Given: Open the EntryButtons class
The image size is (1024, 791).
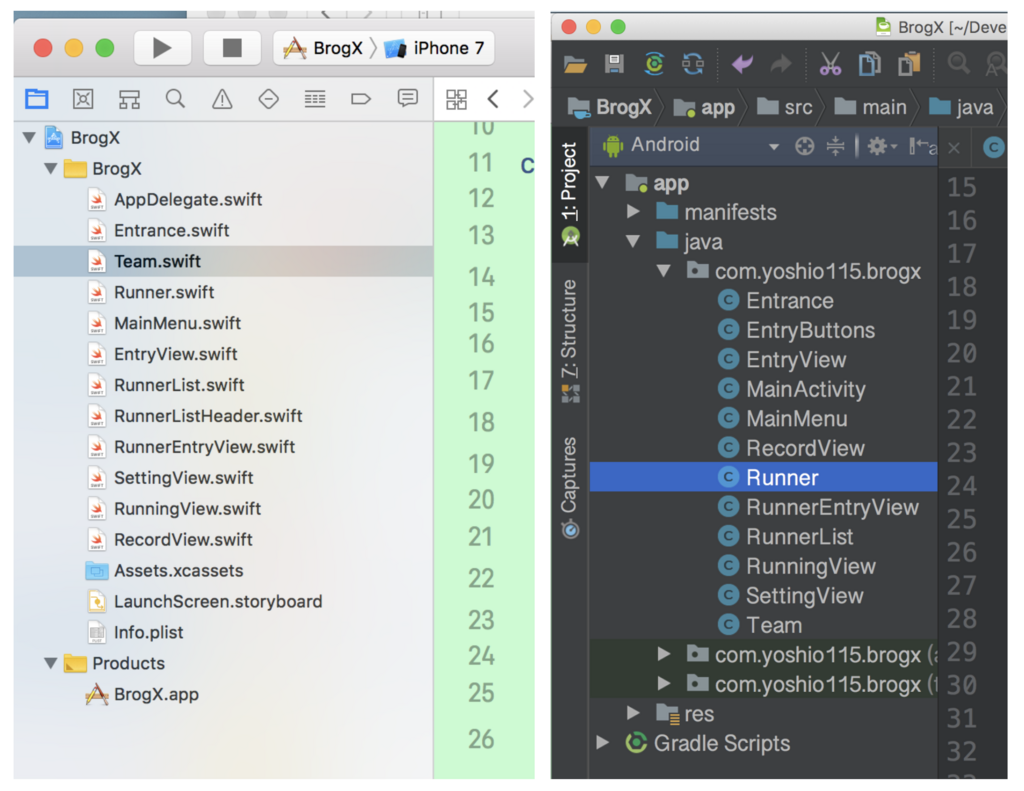Looking at the screenshot, I should click(x=796, y=330).
